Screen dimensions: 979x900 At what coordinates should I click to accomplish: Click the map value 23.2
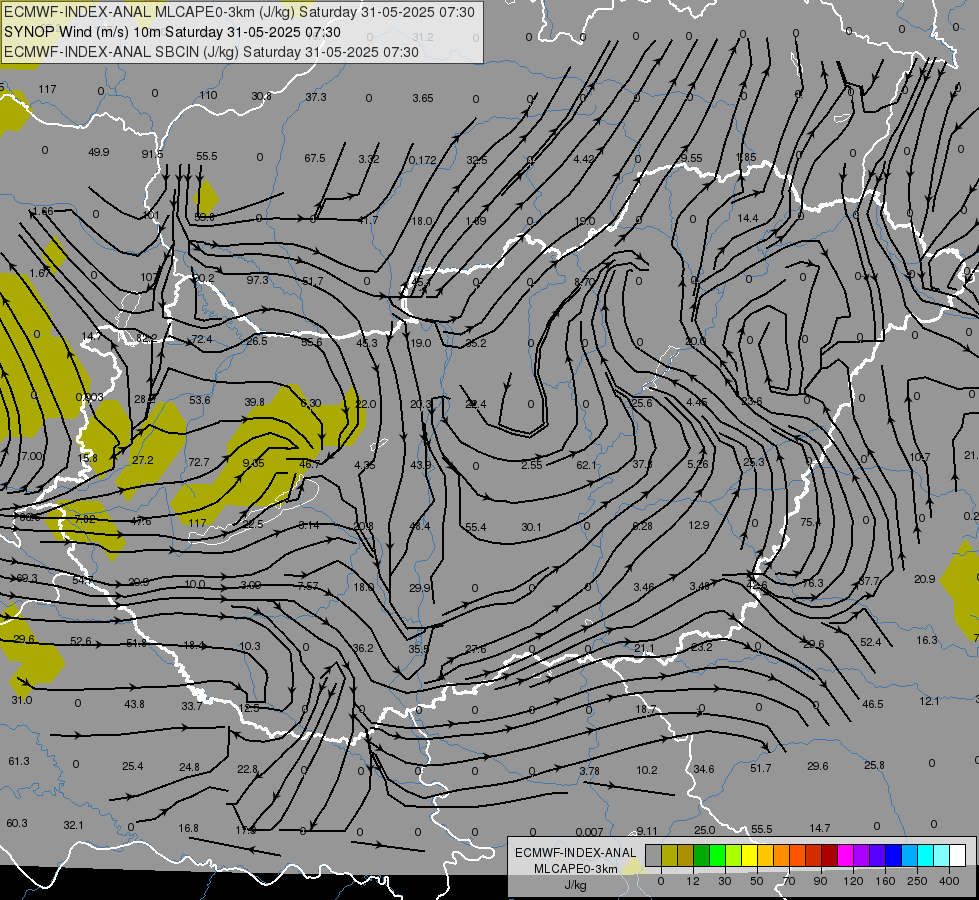coord(702,646)
